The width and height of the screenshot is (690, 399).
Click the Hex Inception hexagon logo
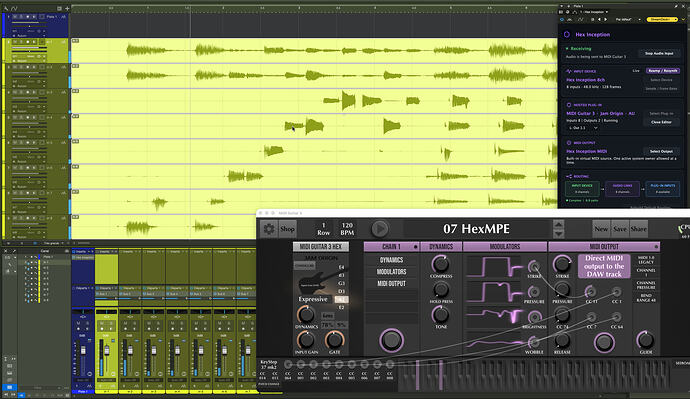[x=567, y=34]
